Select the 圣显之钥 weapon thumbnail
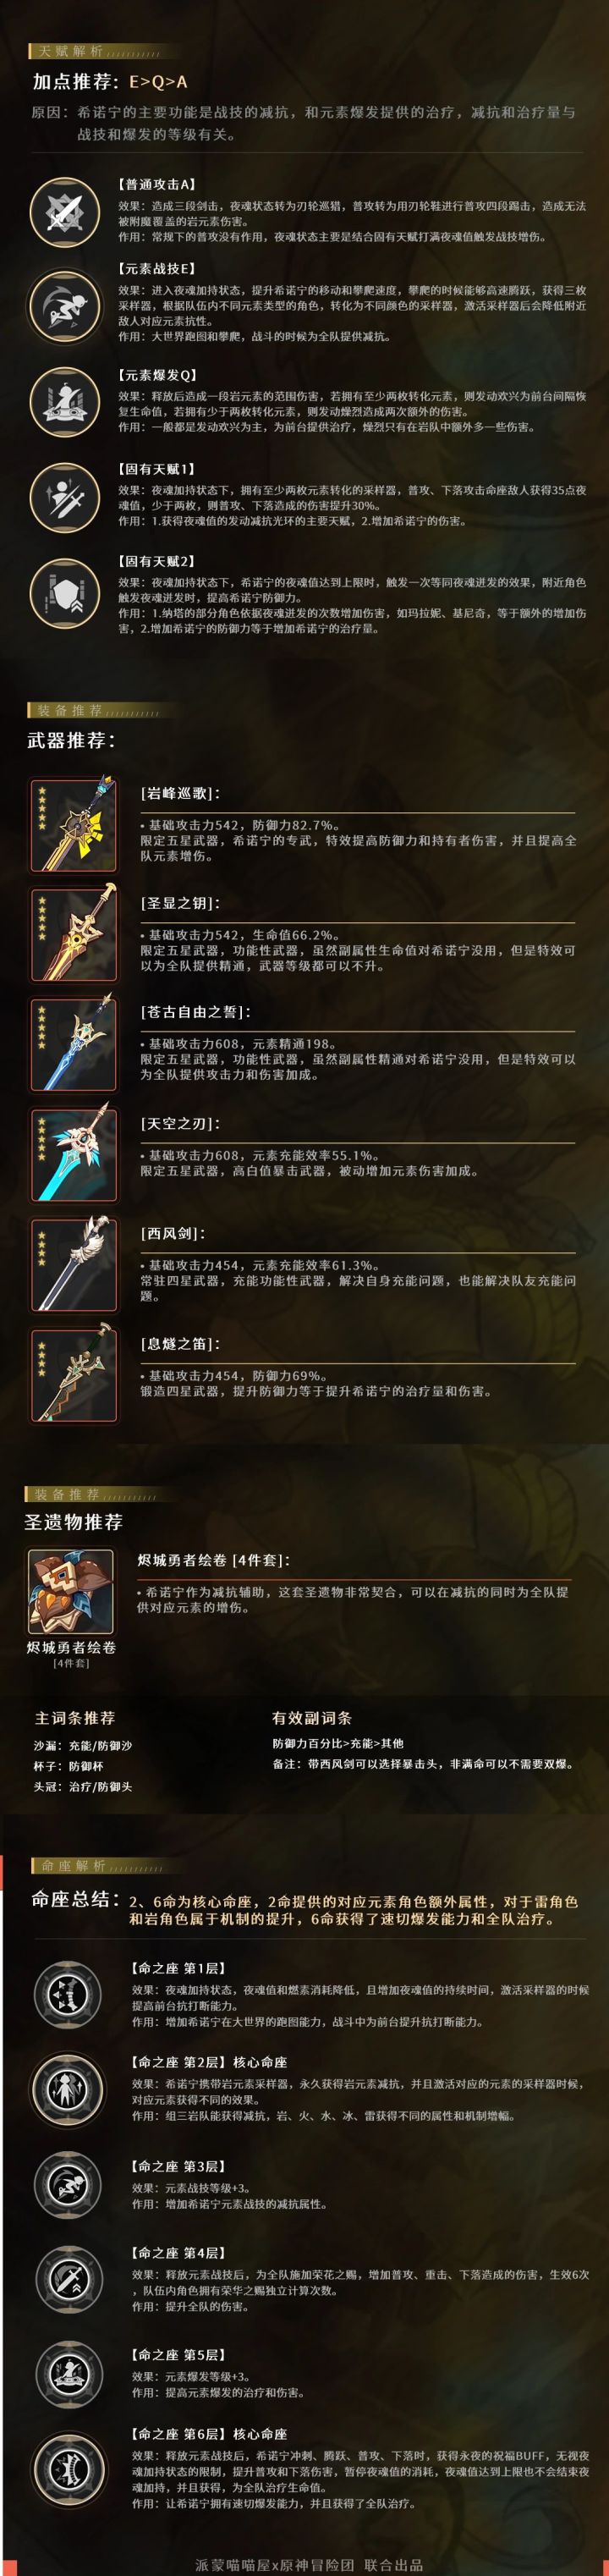This screenshot has height=2576, width=609. pos(73,934)
